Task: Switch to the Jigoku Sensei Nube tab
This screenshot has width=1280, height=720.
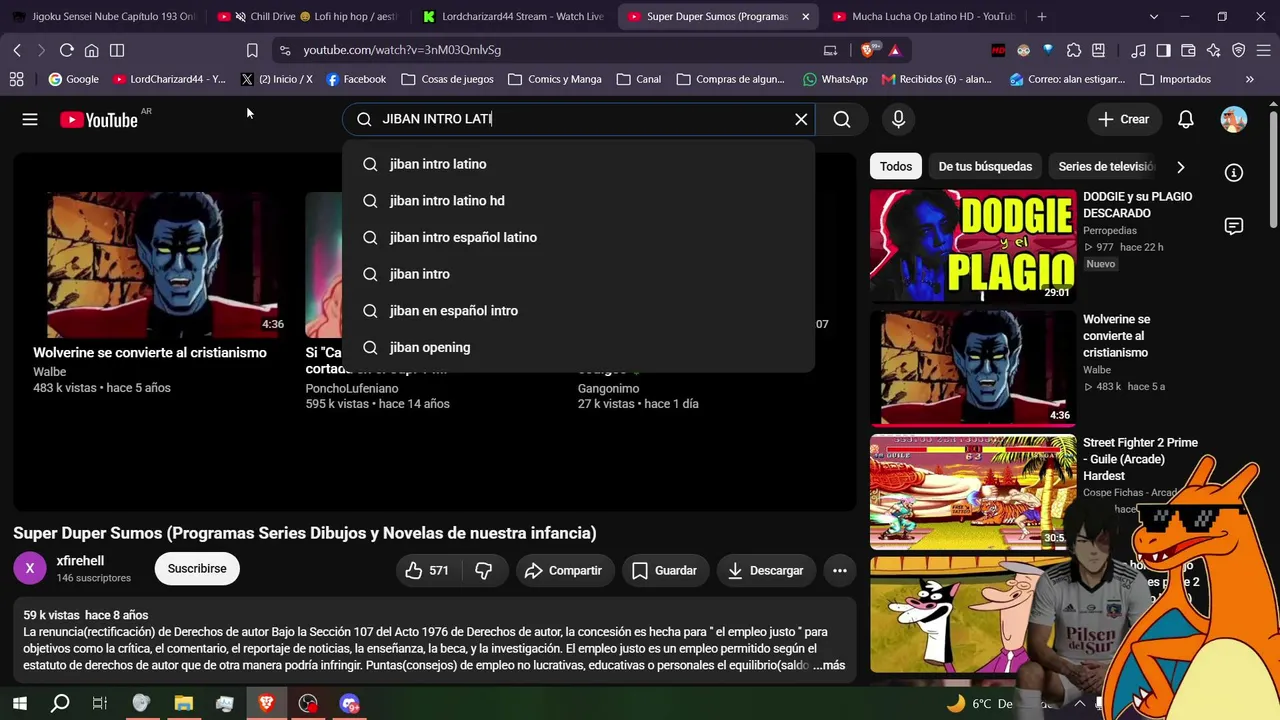Action: [104, 16]
